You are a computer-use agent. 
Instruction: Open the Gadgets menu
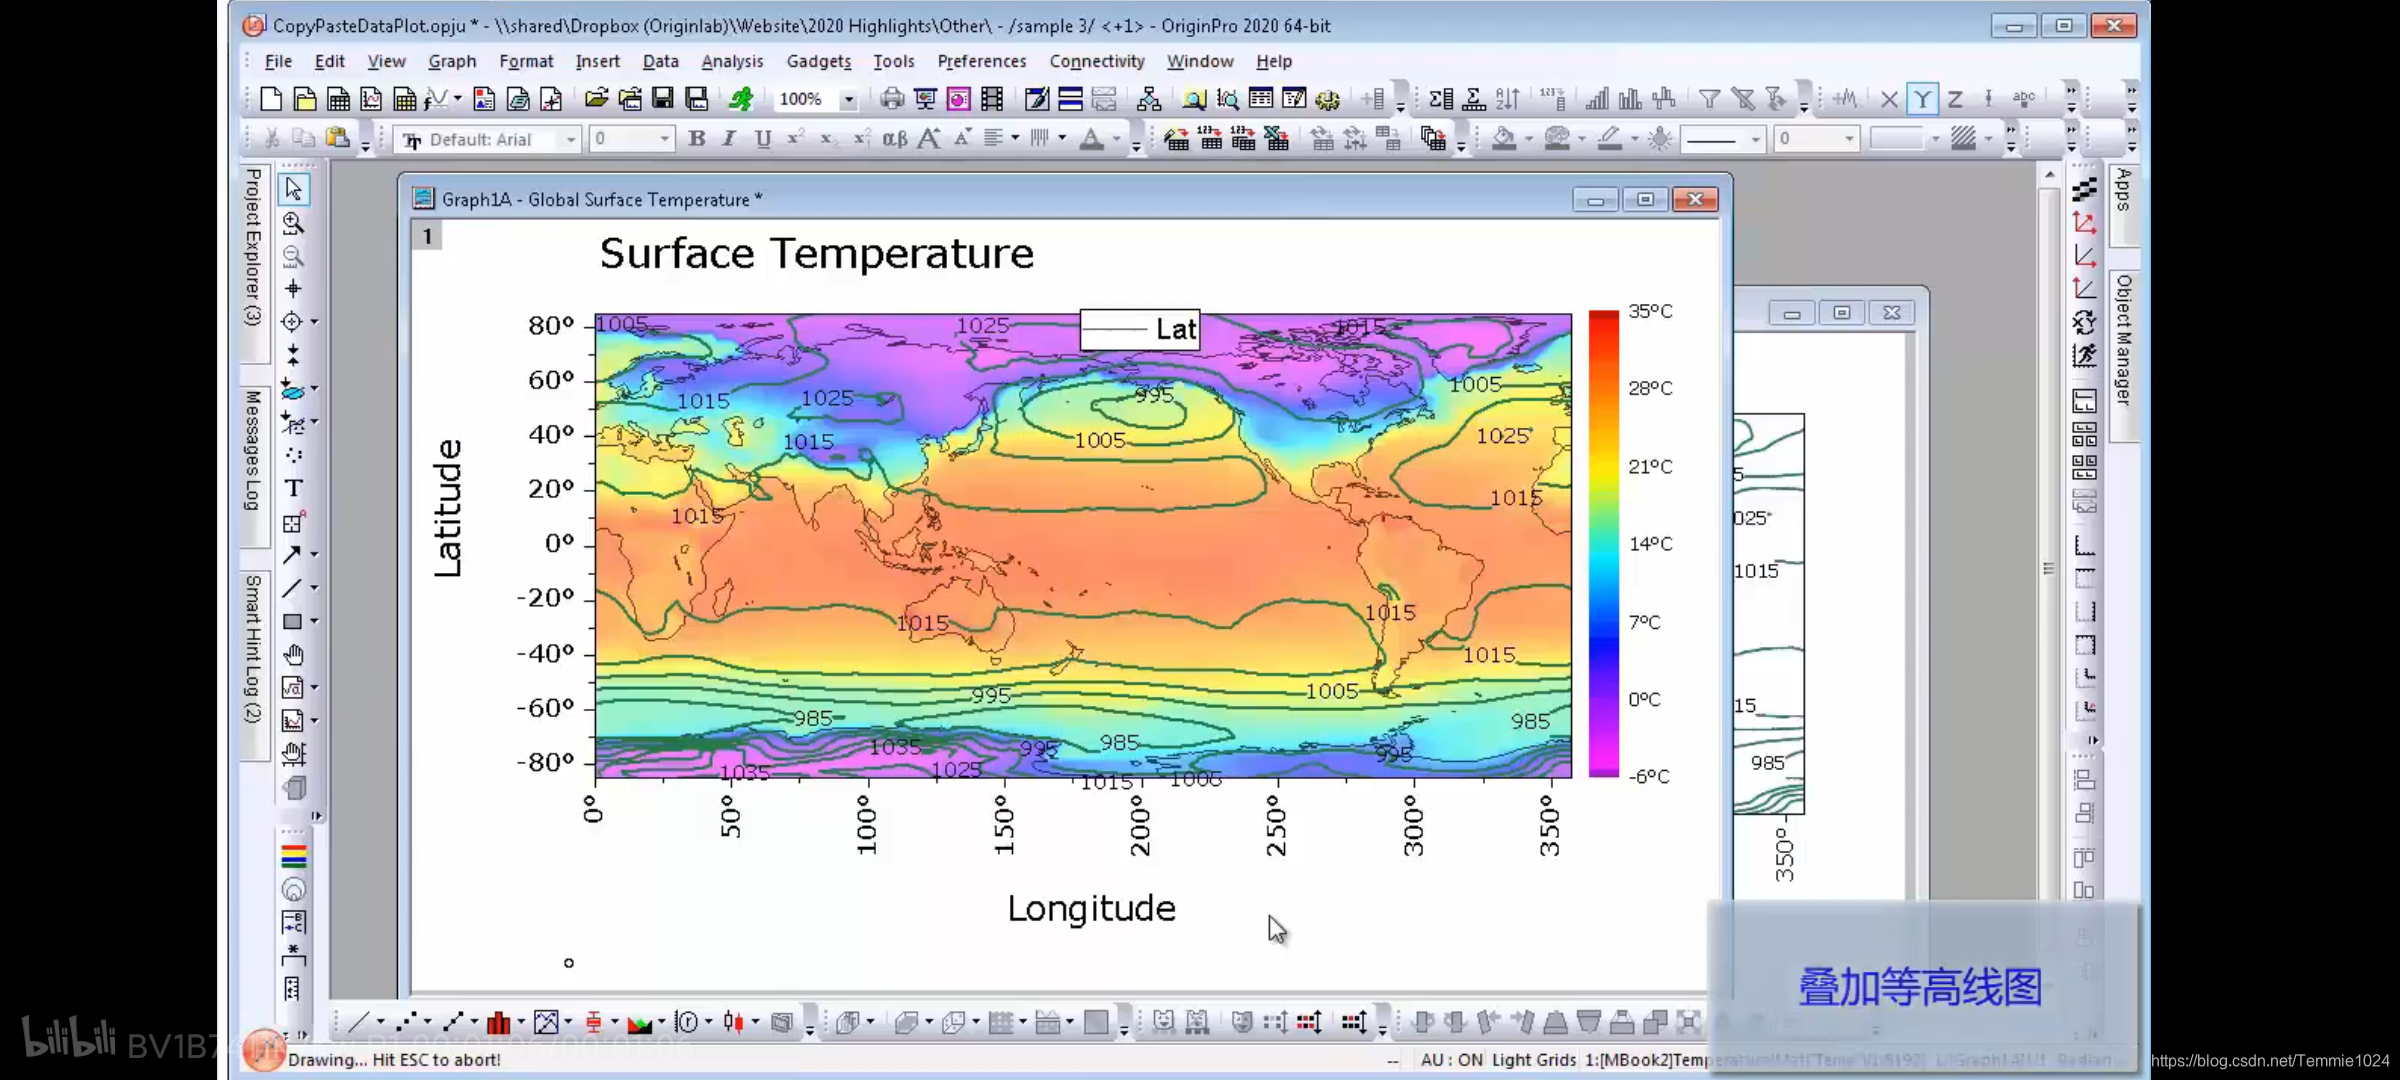click(x=818, y=61)
